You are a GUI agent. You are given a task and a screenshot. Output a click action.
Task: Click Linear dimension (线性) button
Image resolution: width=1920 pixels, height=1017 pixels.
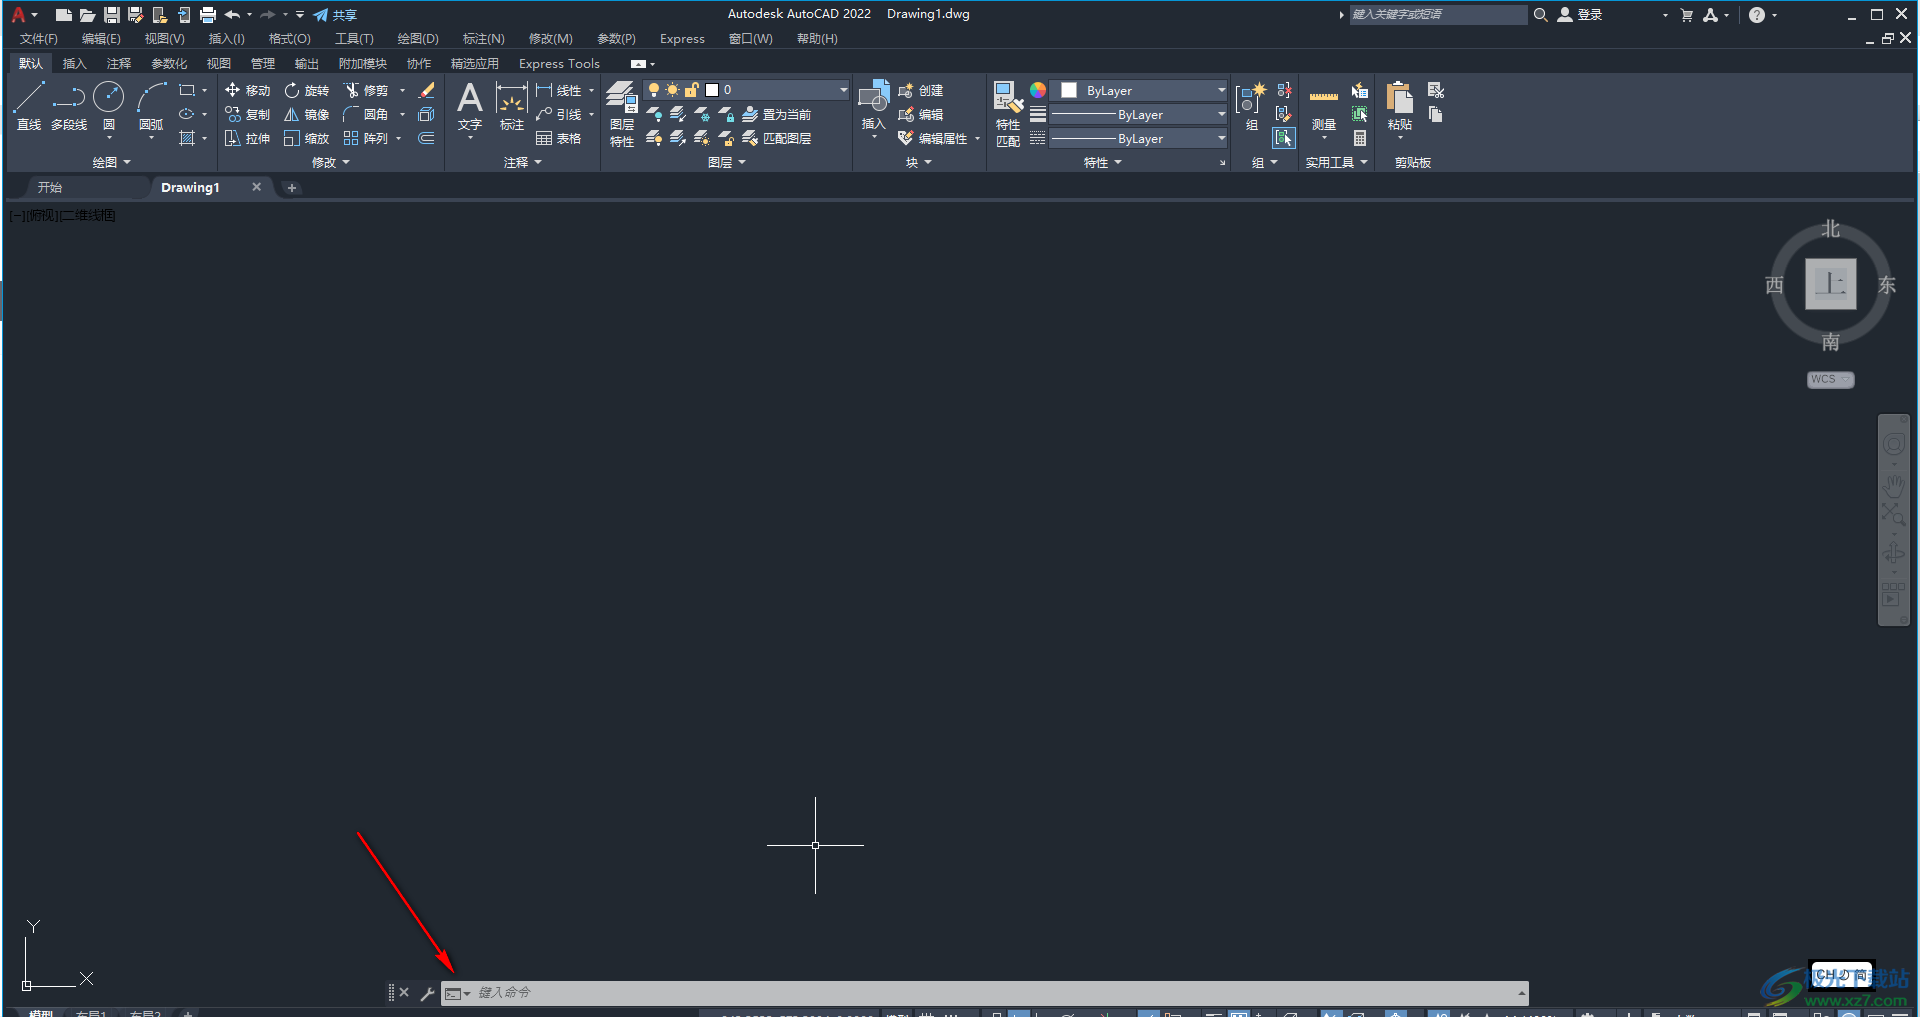(558, 90)
